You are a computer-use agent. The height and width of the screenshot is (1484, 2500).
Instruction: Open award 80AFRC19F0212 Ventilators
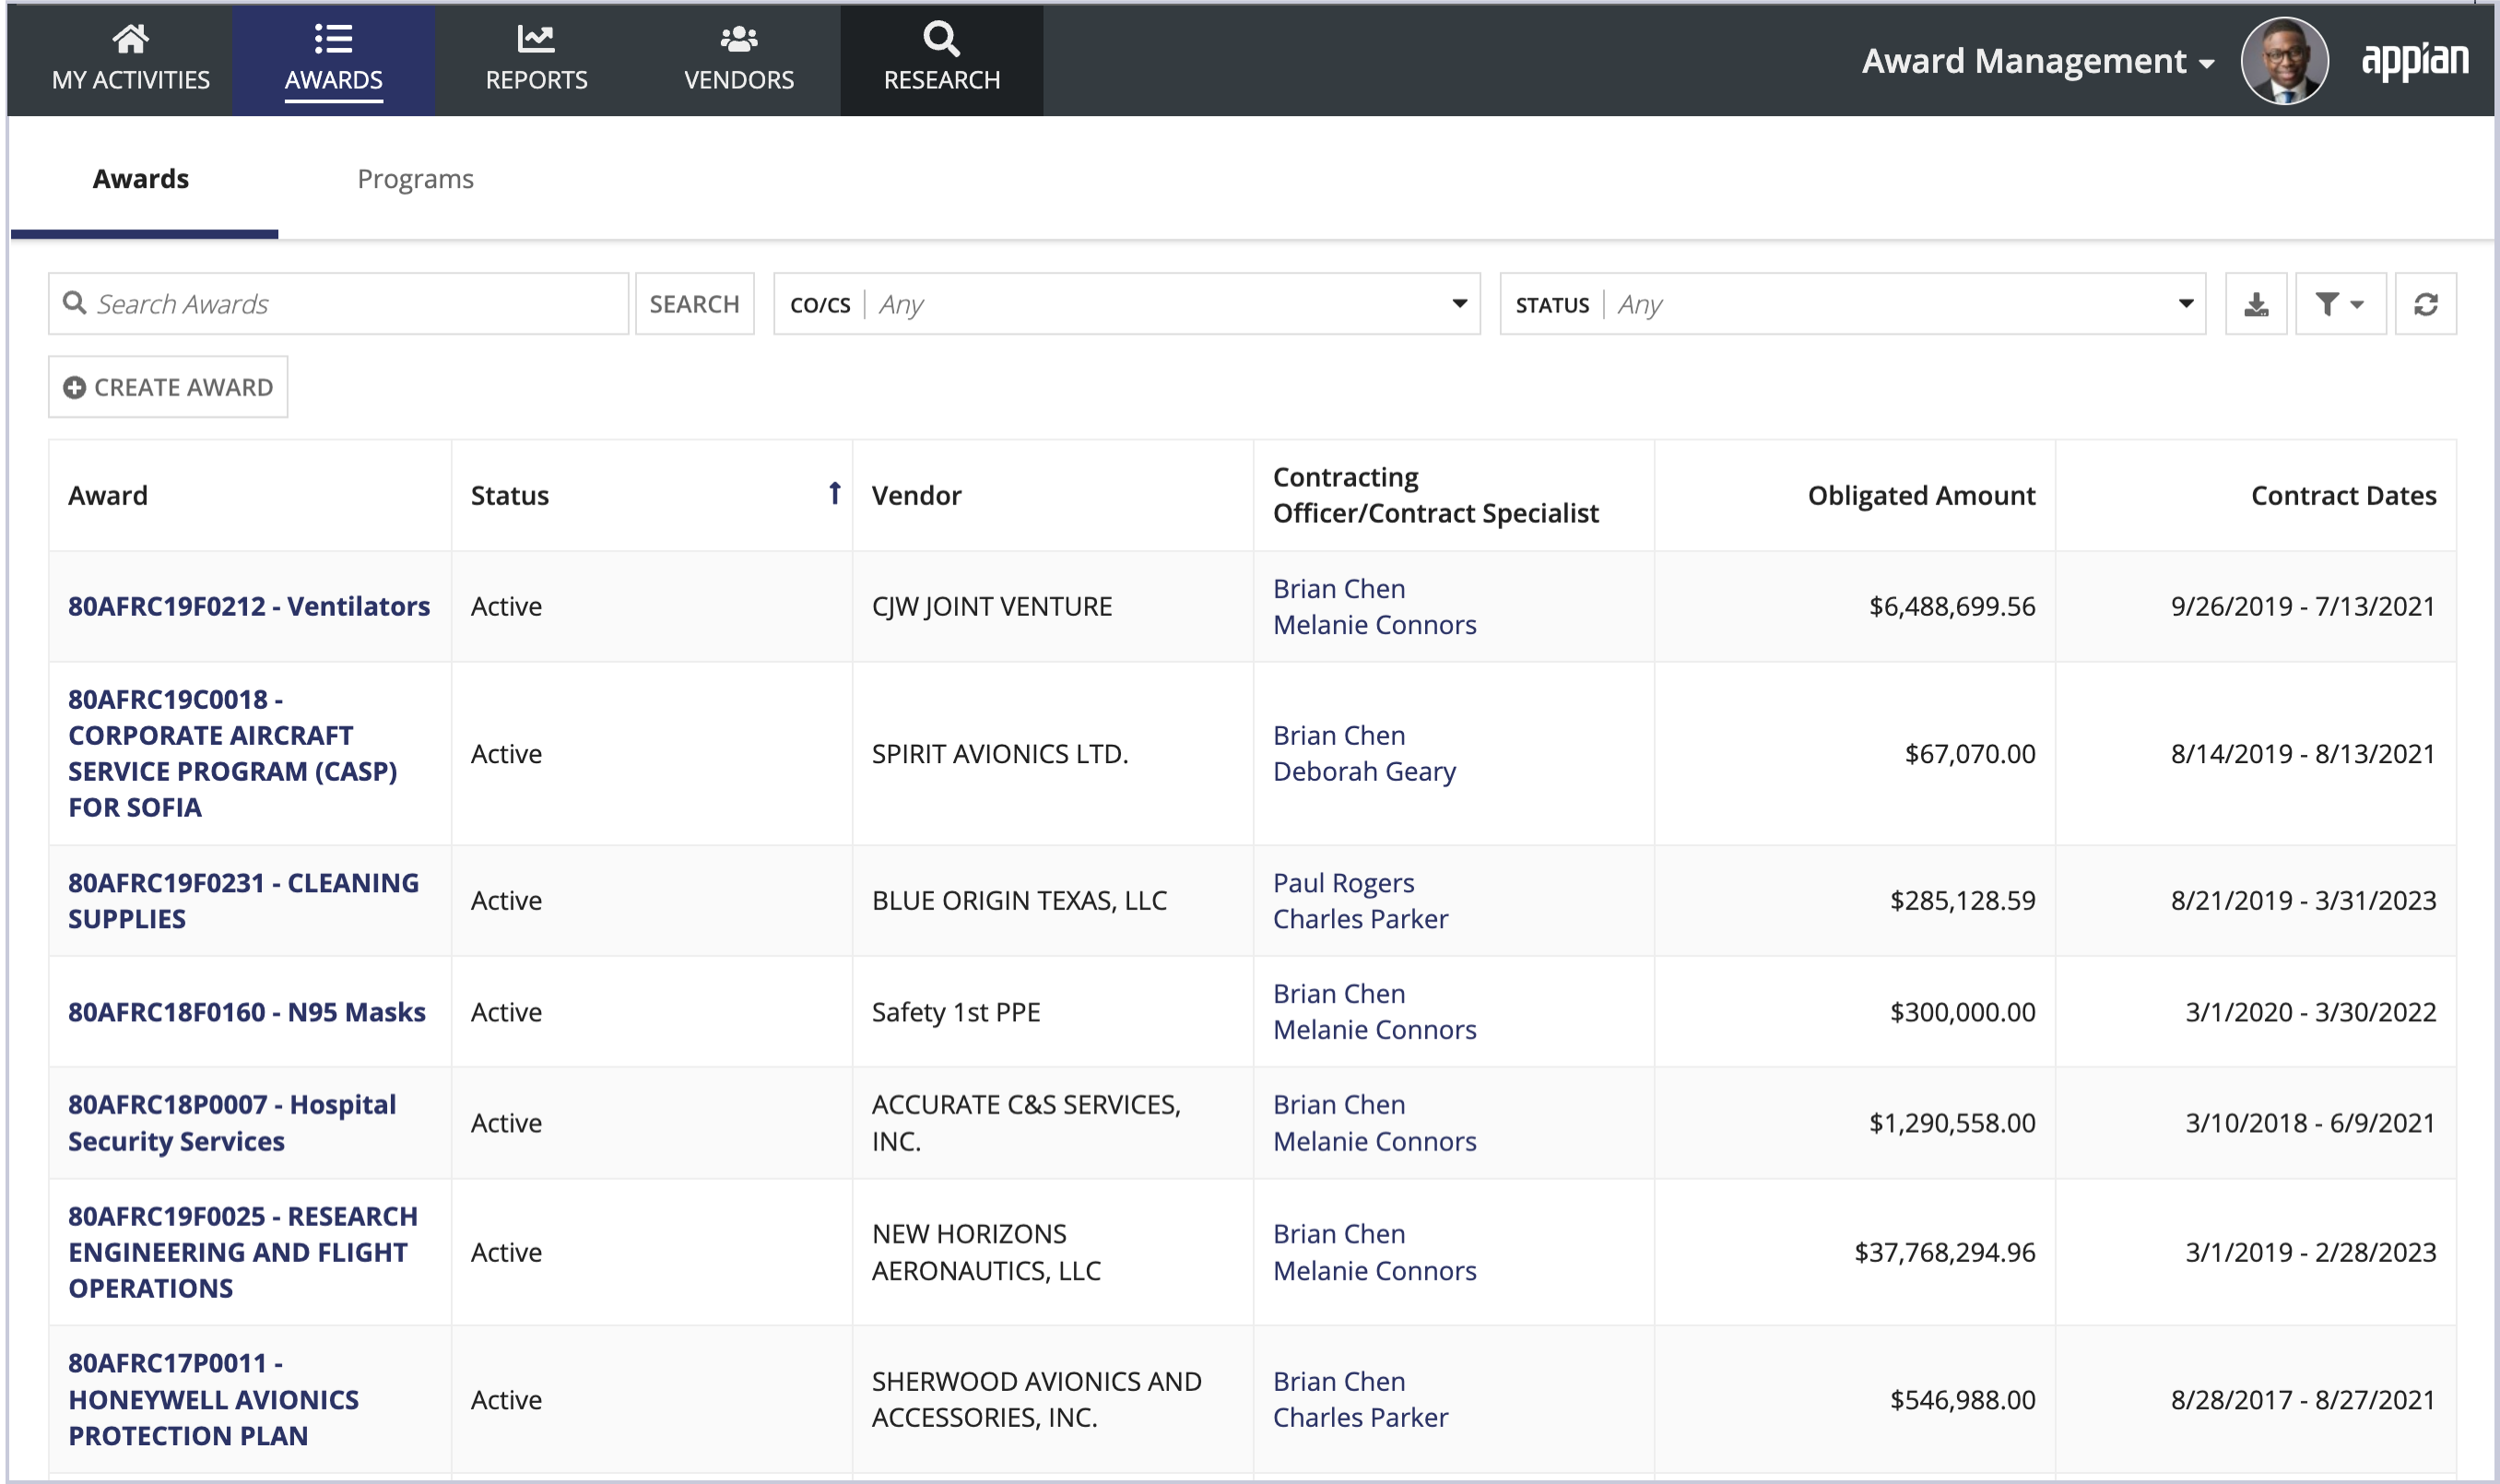coord(247,606)
